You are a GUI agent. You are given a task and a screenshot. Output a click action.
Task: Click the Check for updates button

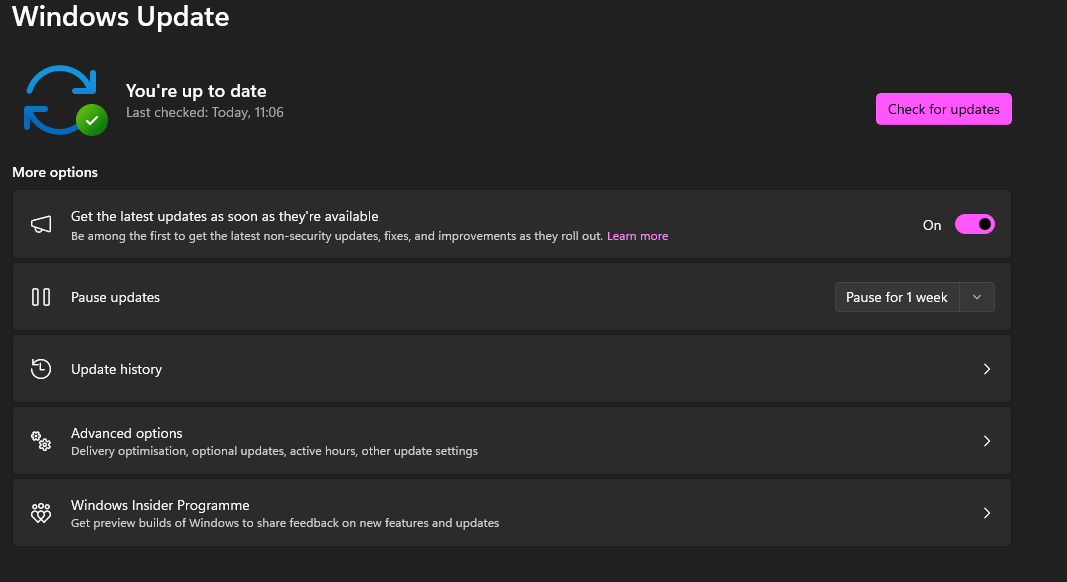coord(943,109)
